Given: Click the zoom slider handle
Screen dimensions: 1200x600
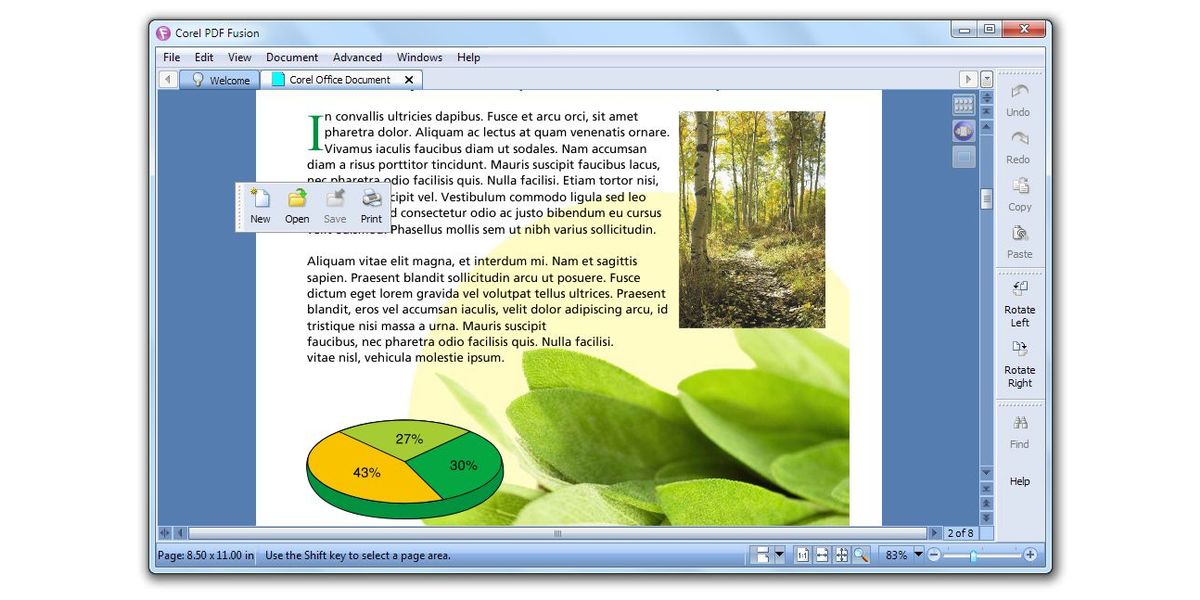Looking at the screenshot, I should (x=973, y=555).
